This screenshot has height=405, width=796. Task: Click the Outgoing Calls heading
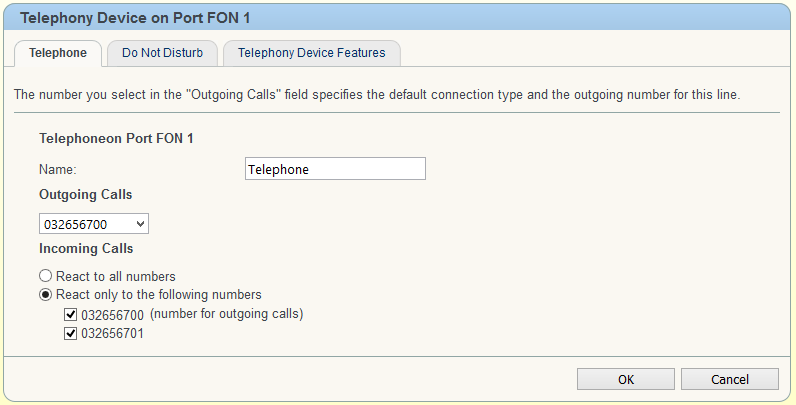[x=86, y=194]
